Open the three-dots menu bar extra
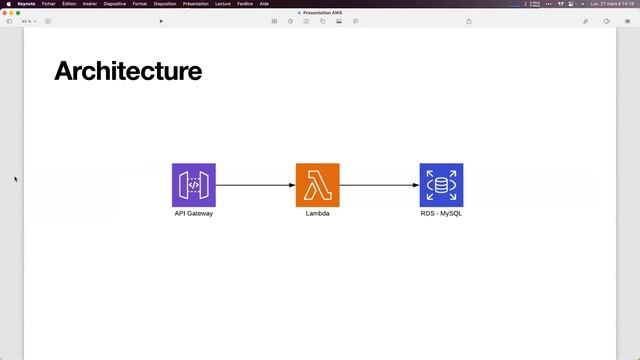The width and height of the screenshot is (640, 360). (x=549, y=4)
